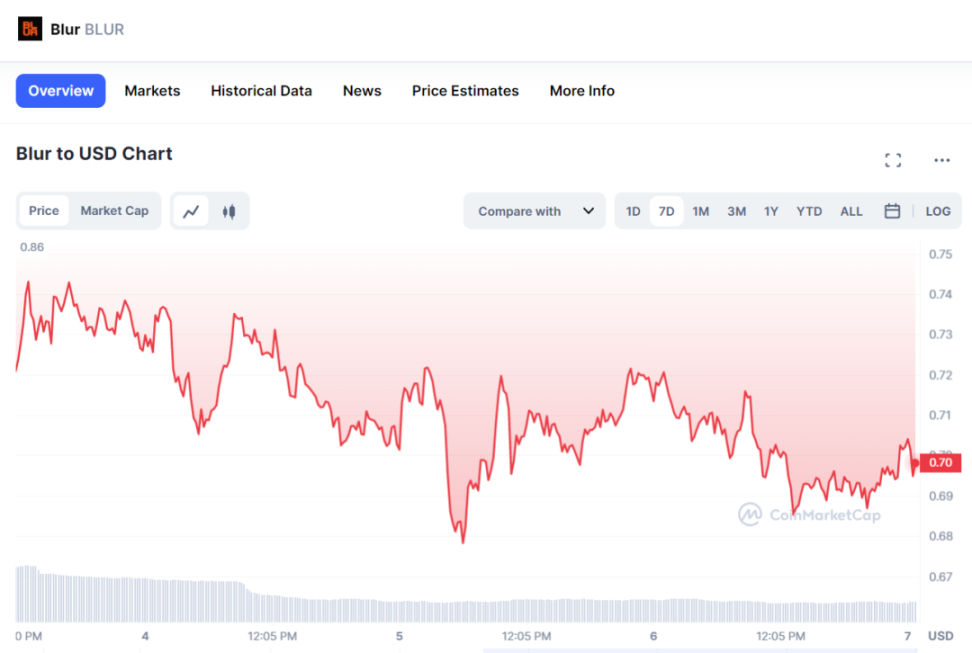Expand the Compare with dropdown
This screenshot has height=653, width=972.
[x=535, y=211]
